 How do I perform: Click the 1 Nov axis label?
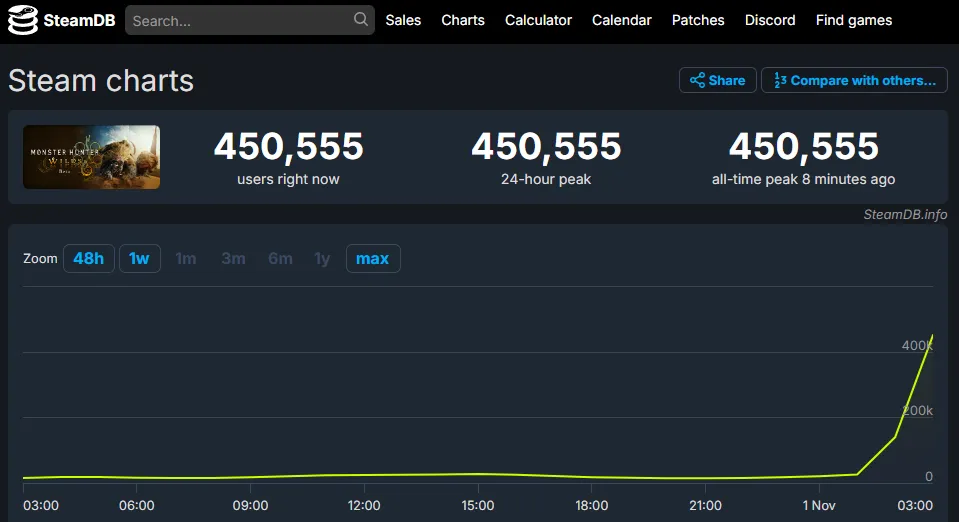pos(819,505)
